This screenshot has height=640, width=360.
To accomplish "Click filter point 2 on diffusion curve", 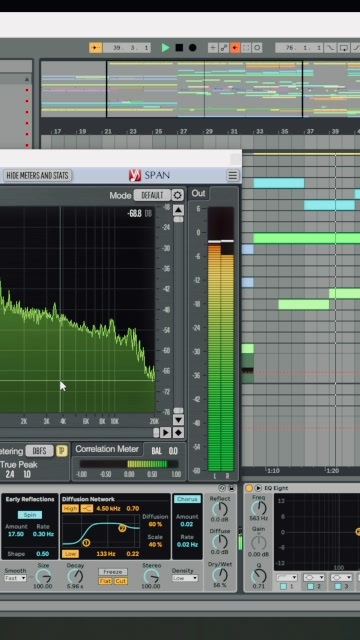I will pos(122,528).
